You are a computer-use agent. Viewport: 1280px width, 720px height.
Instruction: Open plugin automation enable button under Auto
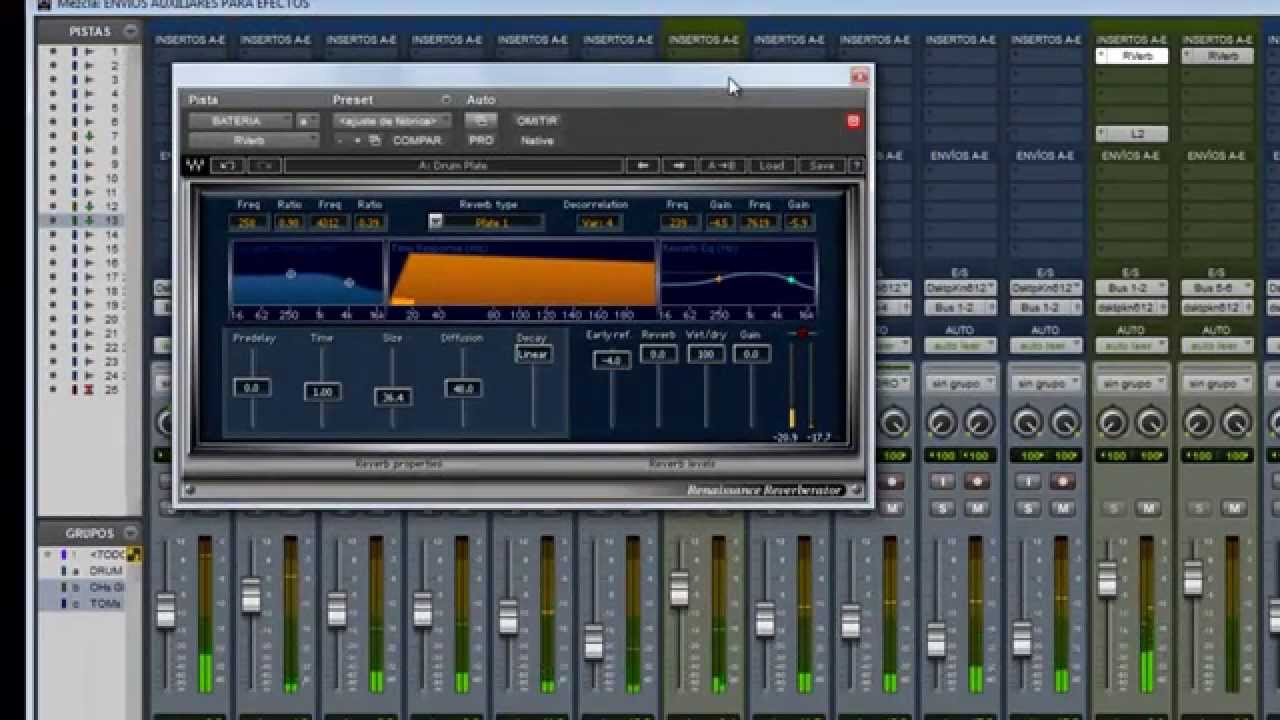click(481, 121)
